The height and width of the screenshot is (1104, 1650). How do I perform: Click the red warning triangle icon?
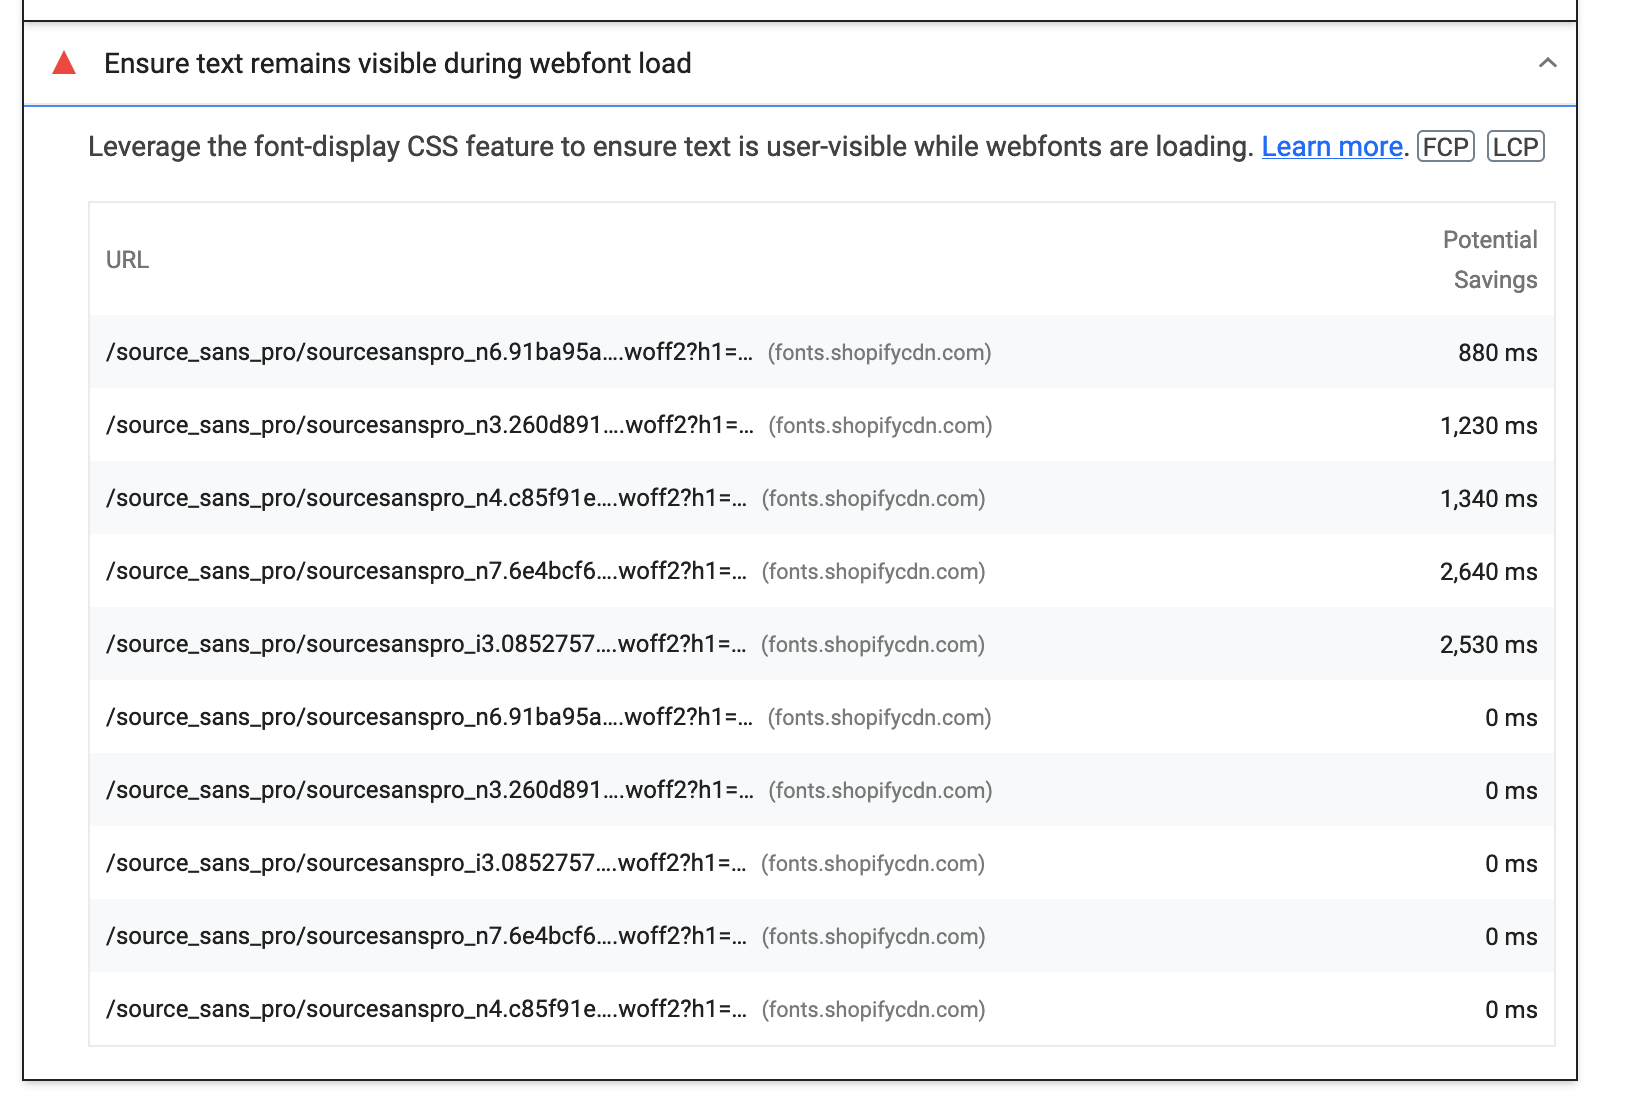64,64
